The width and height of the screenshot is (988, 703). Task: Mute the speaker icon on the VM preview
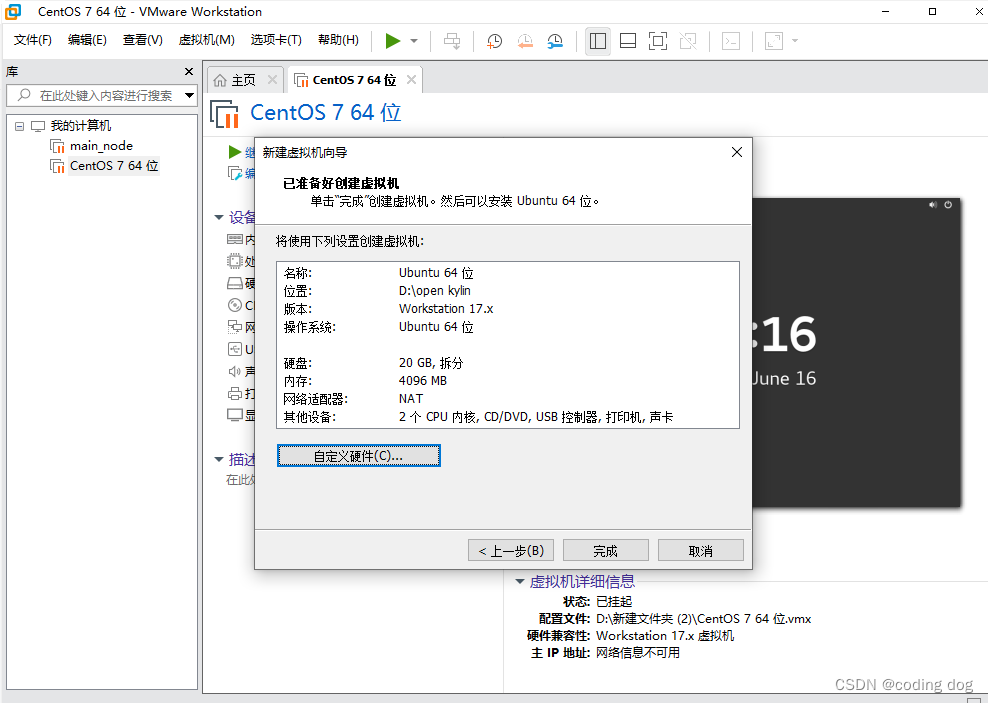point(932,204)
